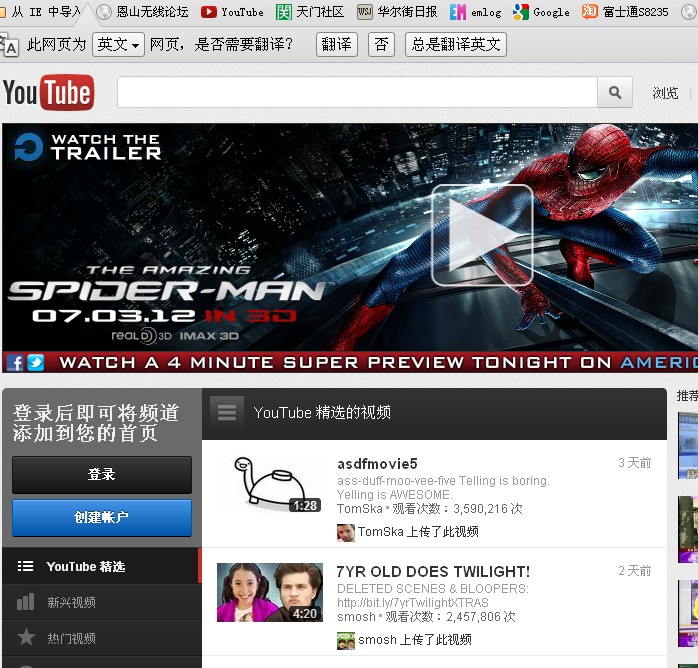Select 热门视频 in the sidebar
This screenshot has height=668, width=698.
pos(102,638)
